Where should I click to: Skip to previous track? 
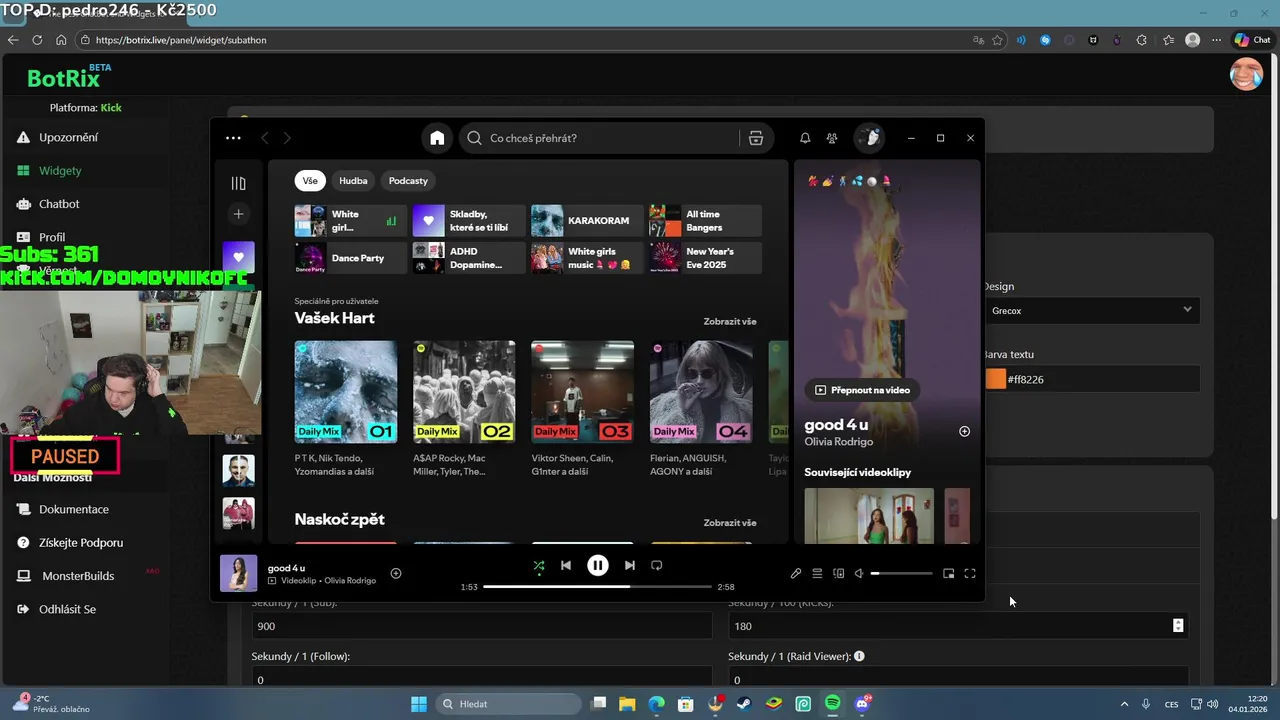566,565
